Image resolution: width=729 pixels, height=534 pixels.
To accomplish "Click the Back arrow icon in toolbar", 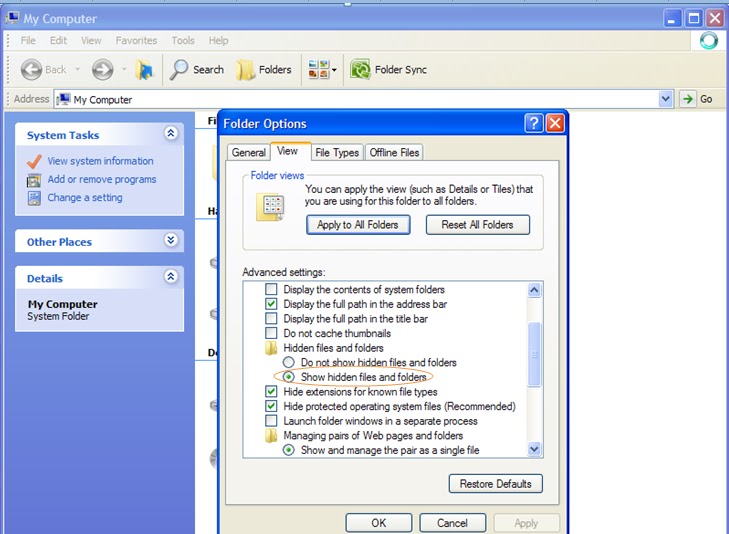I will (32, 70).
